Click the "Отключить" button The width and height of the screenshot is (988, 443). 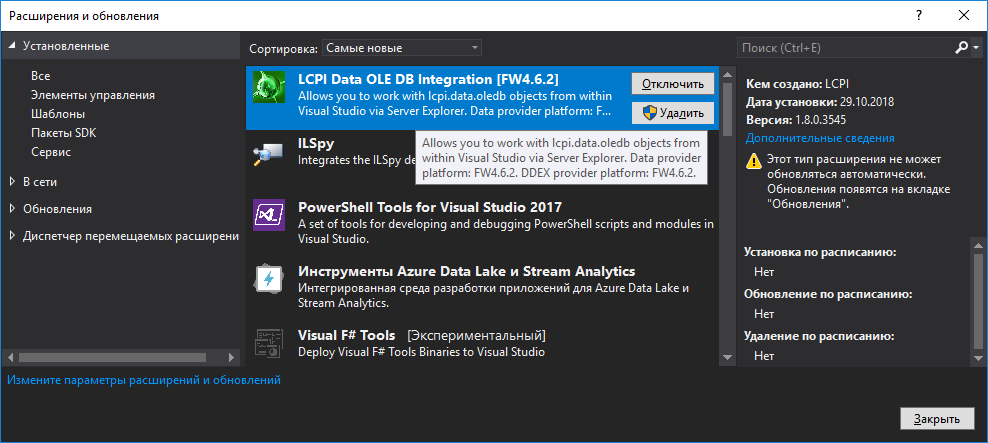(x=672, y=83)
